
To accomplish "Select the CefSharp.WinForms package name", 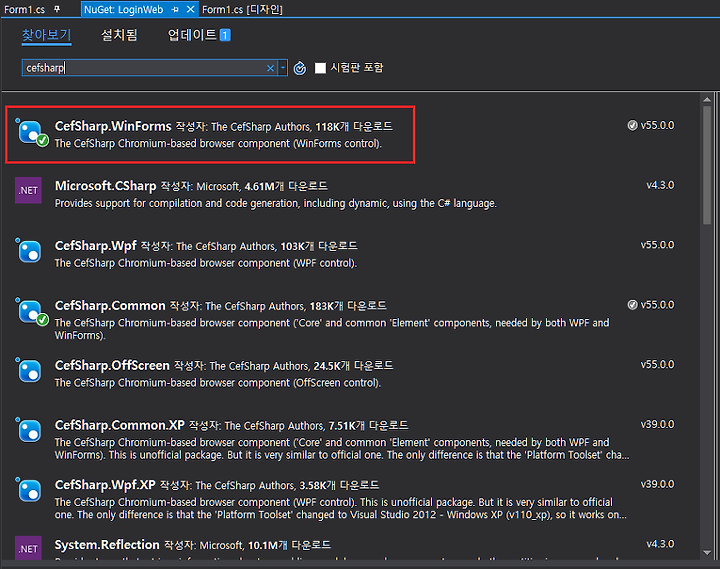I will click(x=113, y=126).
